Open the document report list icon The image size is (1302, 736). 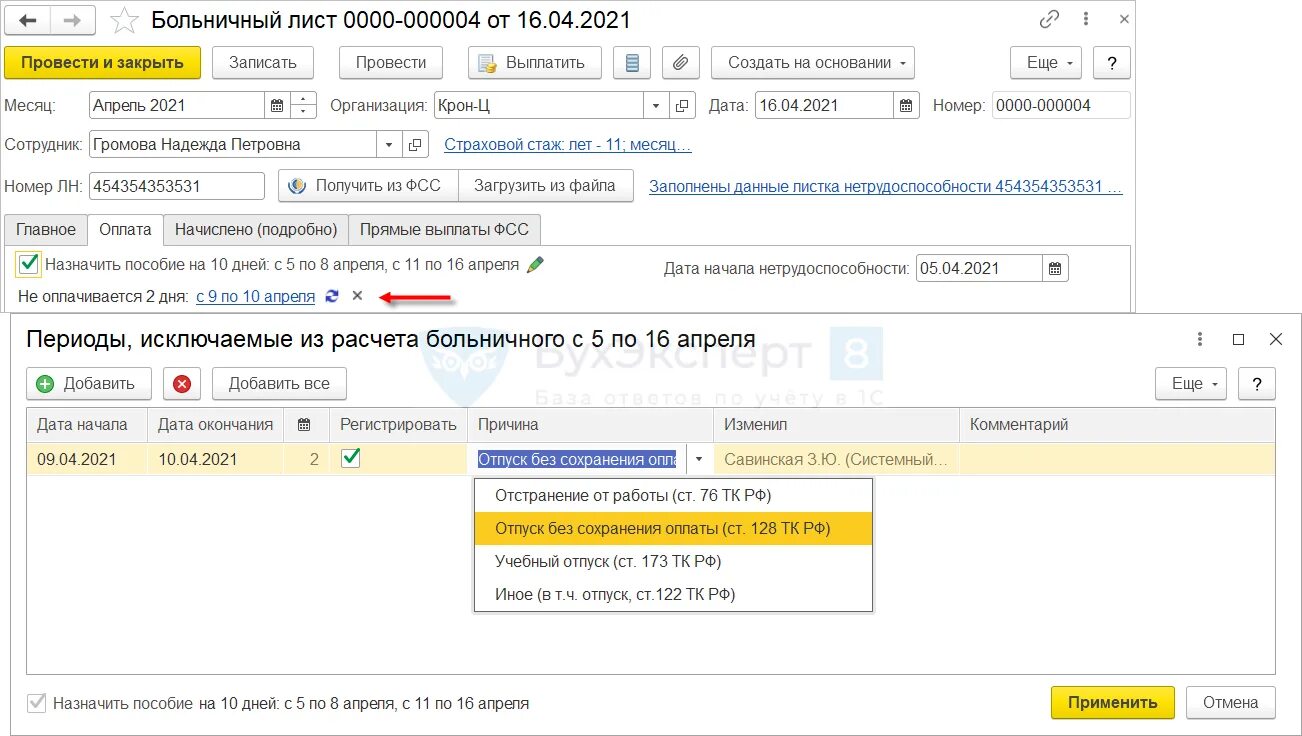tap(632, 62)
